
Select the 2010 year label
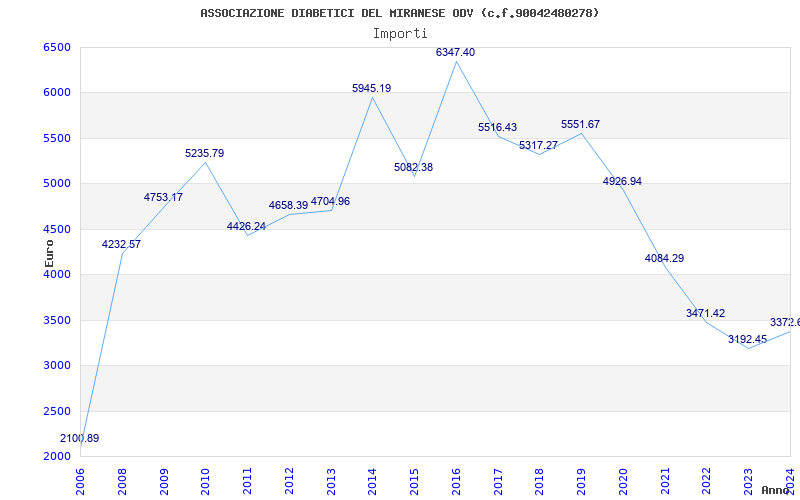pos(206,482)
